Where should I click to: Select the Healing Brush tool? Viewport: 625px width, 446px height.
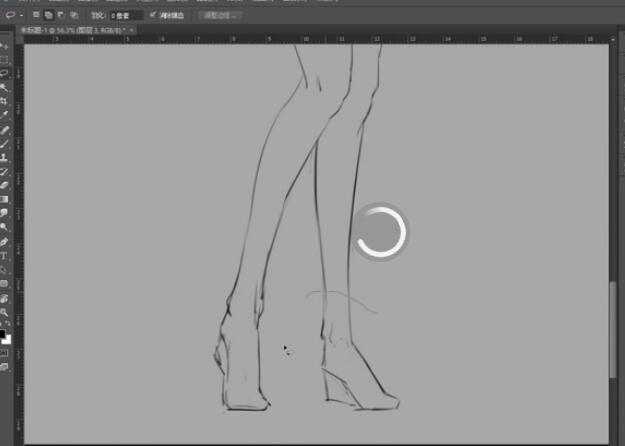tap(4, 130)
